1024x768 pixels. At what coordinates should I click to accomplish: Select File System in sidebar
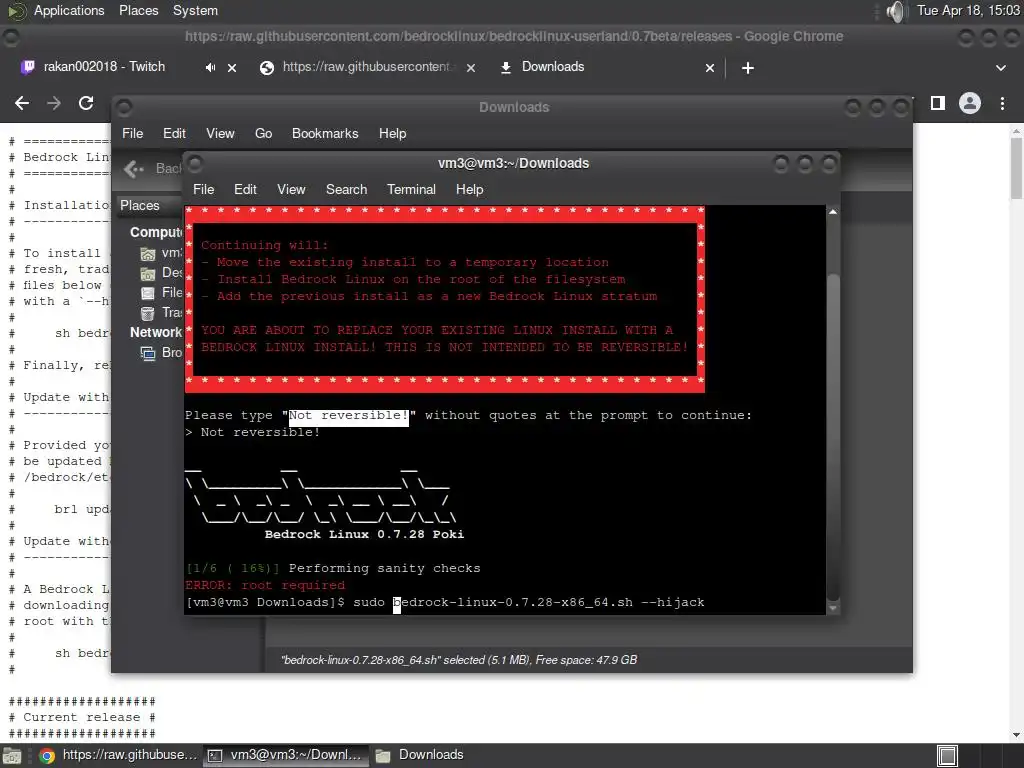[163, 293]
